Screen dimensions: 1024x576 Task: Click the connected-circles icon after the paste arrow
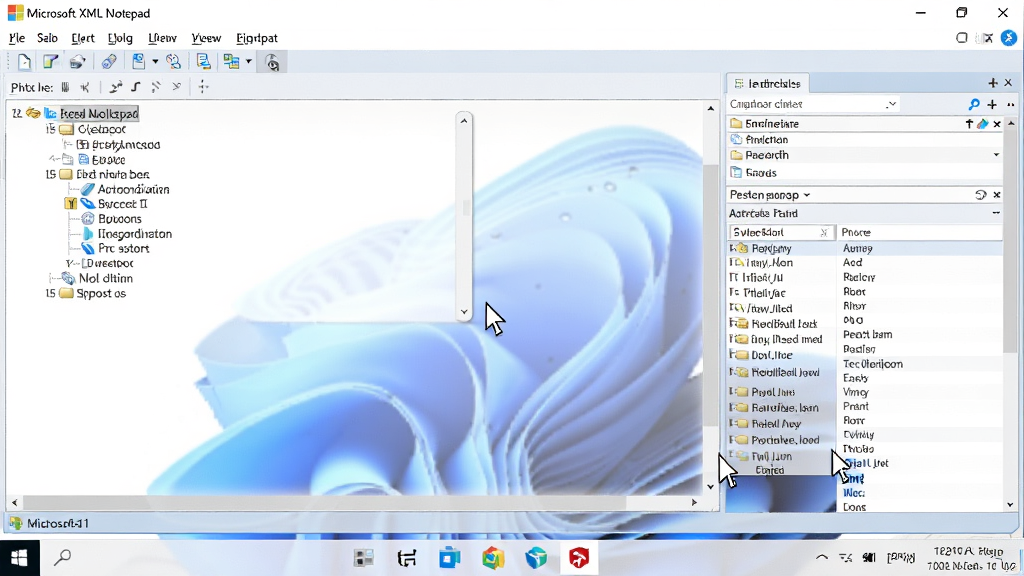(173, 62)
